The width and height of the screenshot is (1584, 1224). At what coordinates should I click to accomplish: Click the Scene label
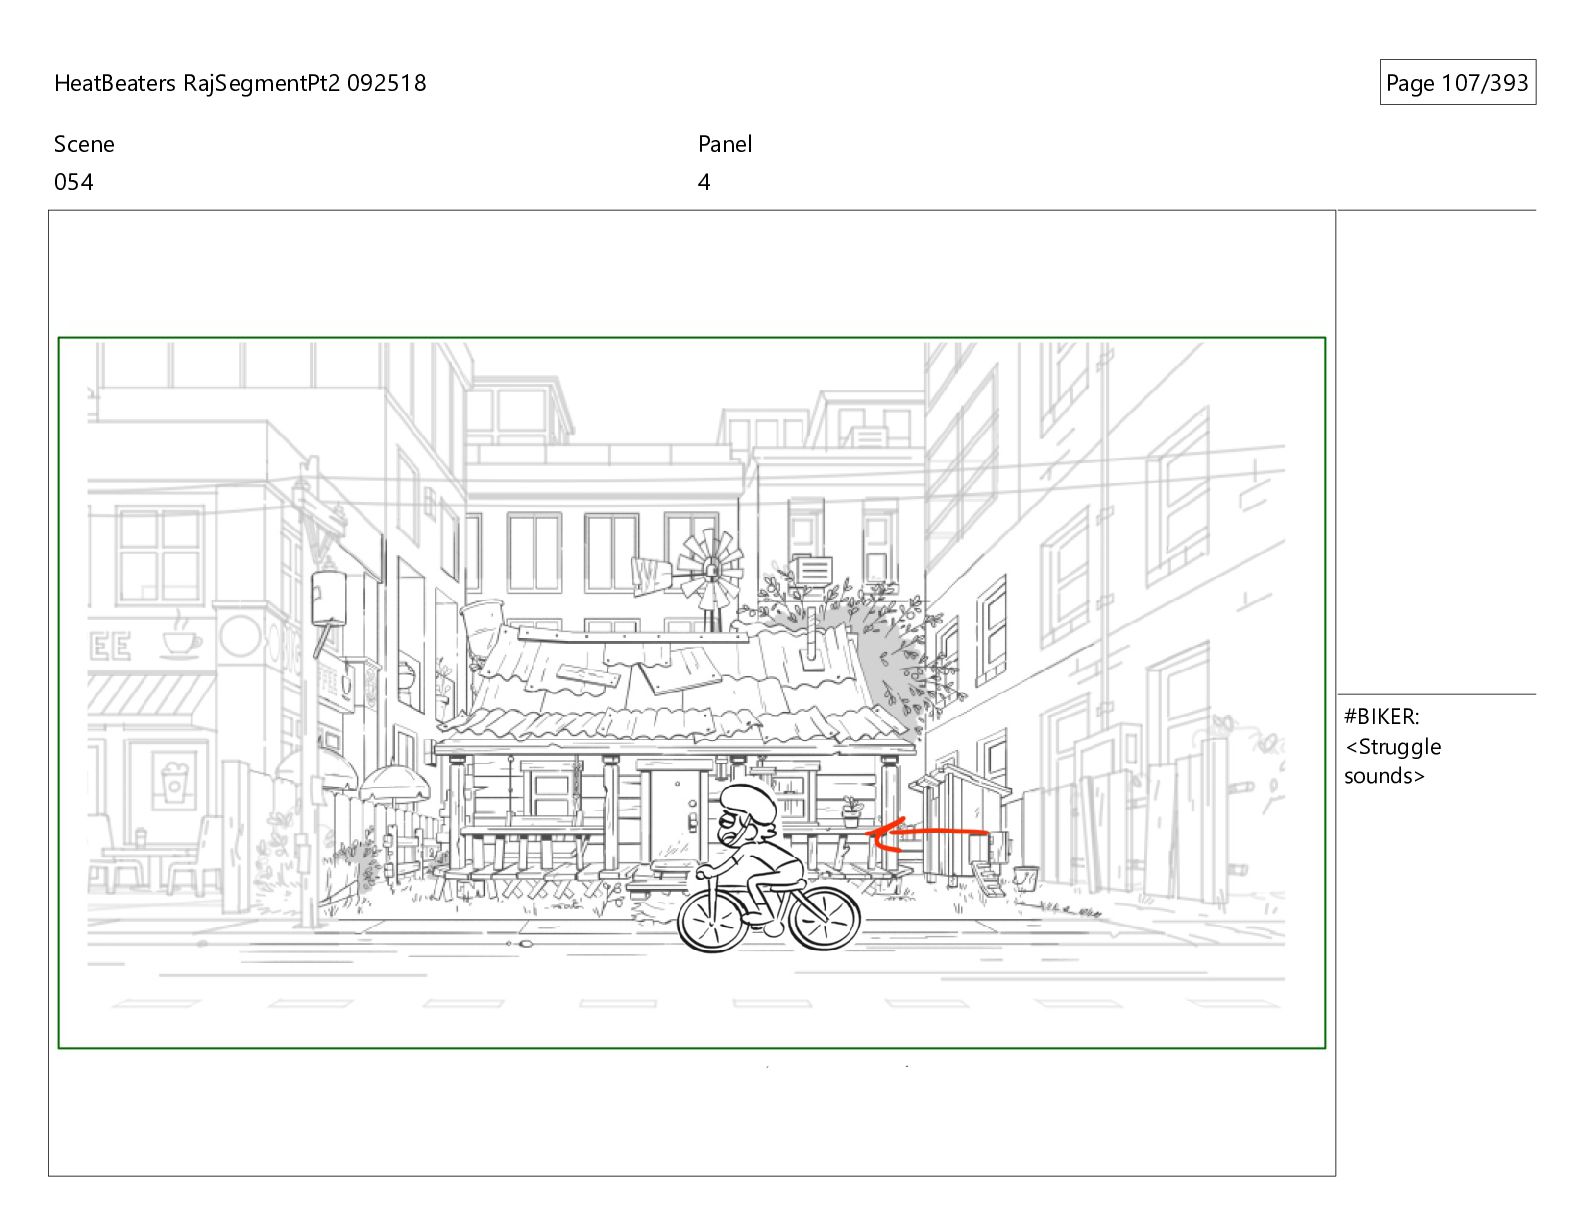pyautogui.click(x=84, y=144)
